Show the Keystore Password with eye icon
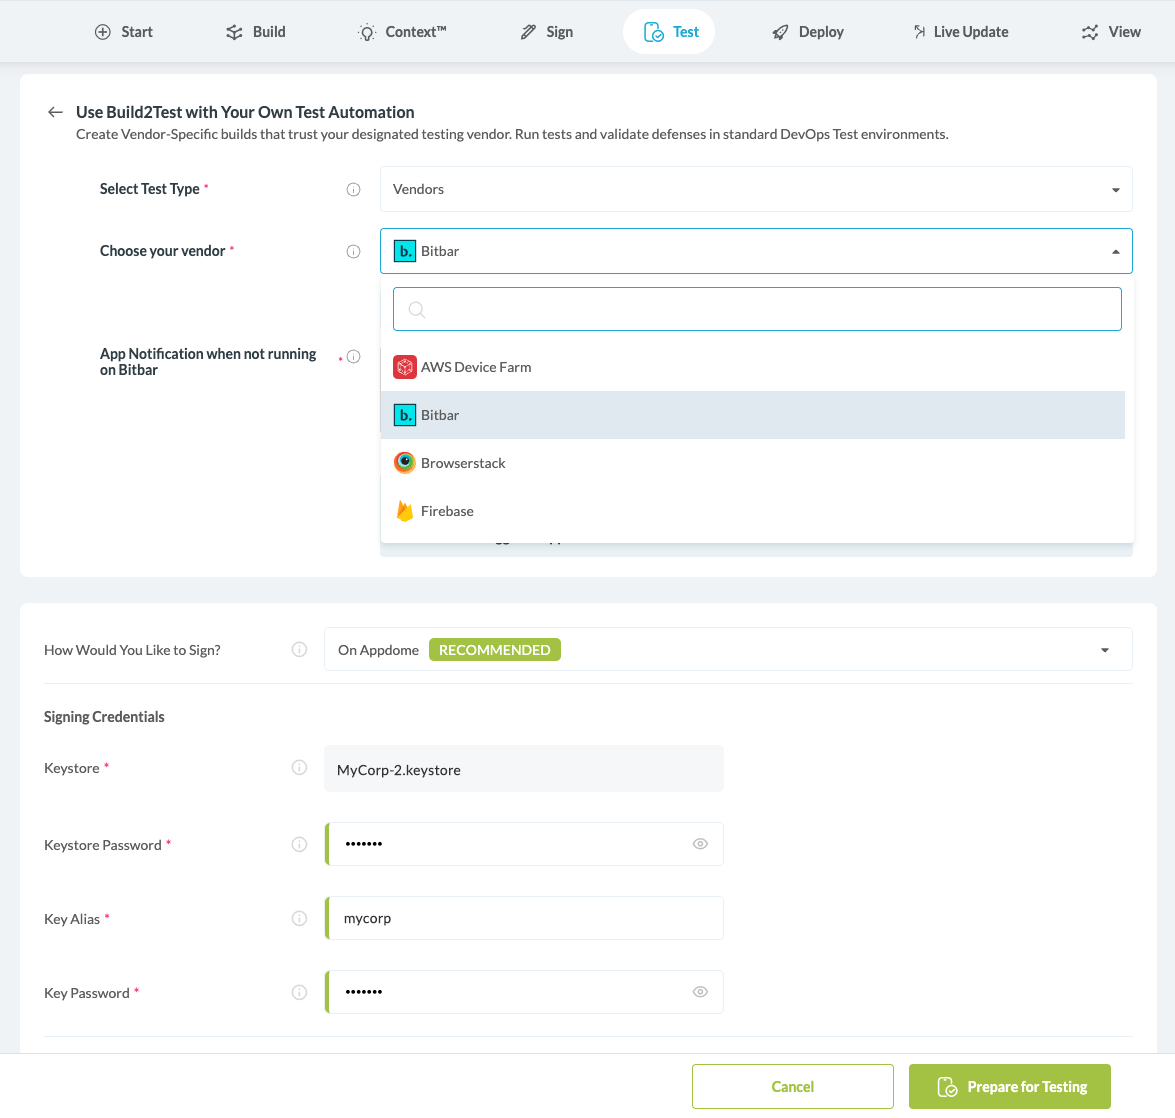The image size is (1175, 1118). tap(700, 844)
